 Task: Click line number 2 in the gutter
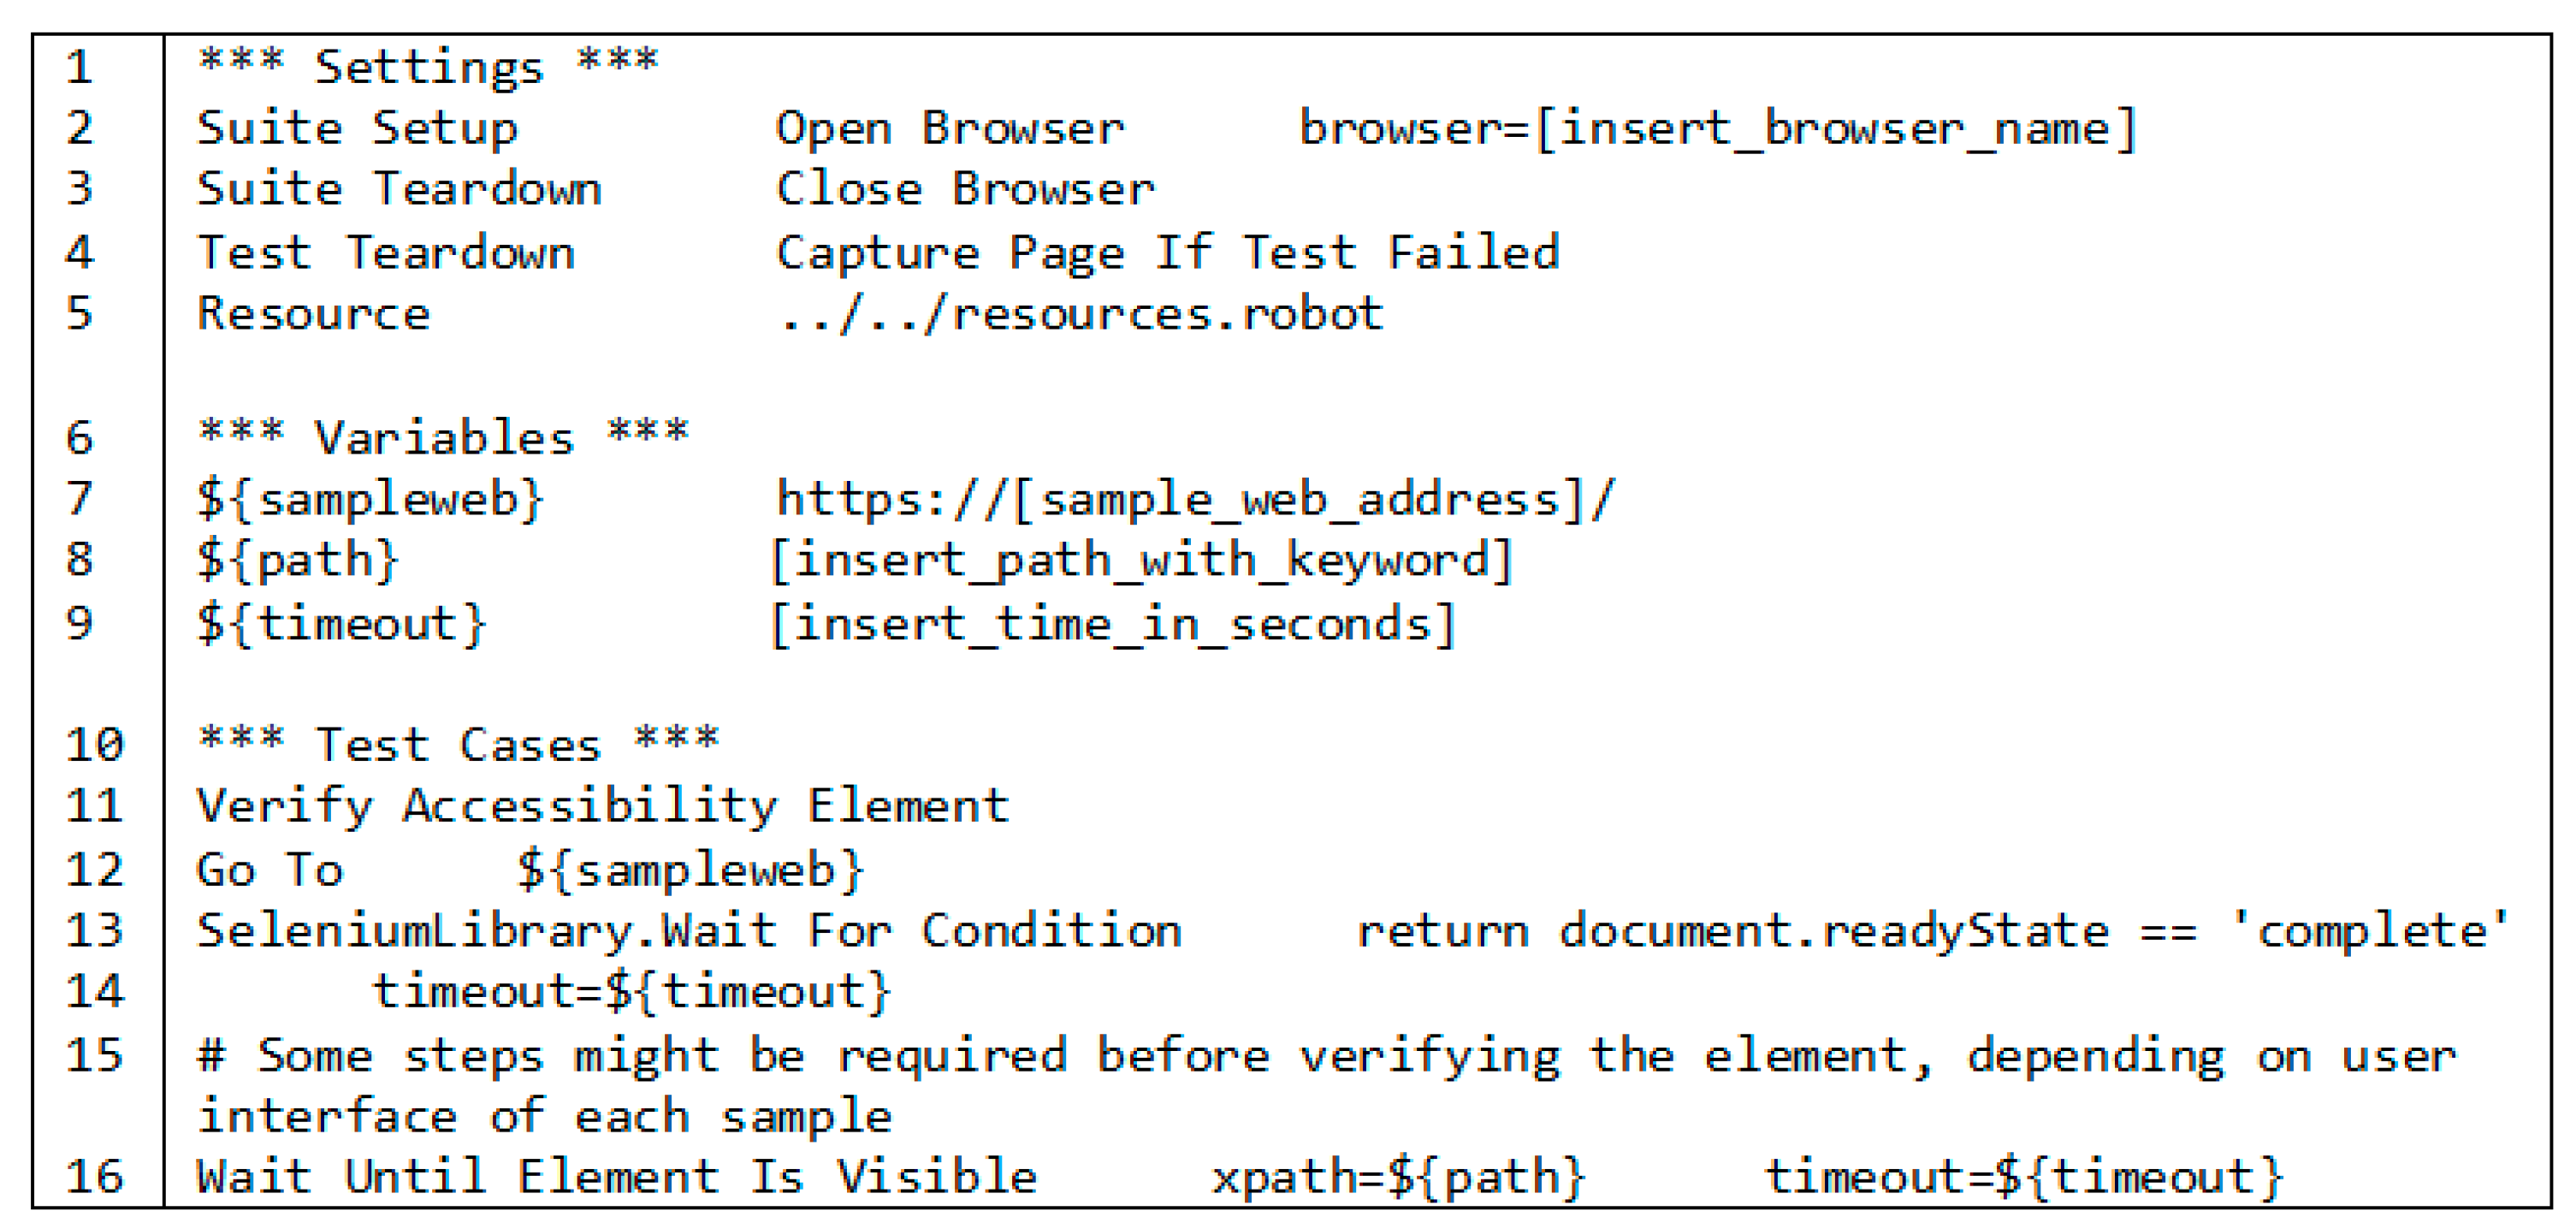click(79, 129)
